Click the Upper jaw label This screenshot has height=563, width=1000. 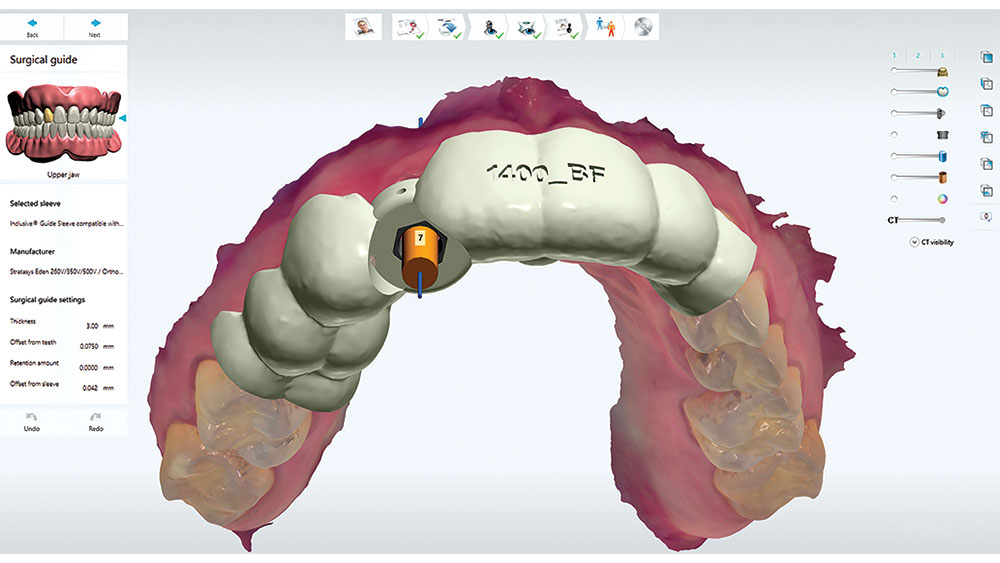[x=63, y=175]
